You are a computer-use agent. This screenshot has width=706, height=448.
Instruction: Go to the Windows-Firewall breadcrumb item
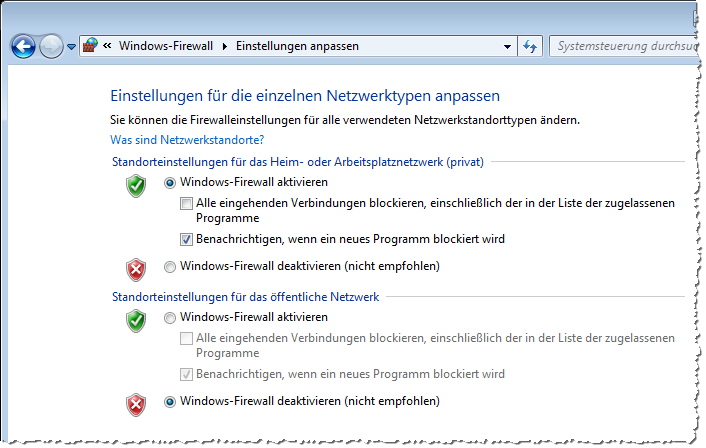[x=166, y=46]
